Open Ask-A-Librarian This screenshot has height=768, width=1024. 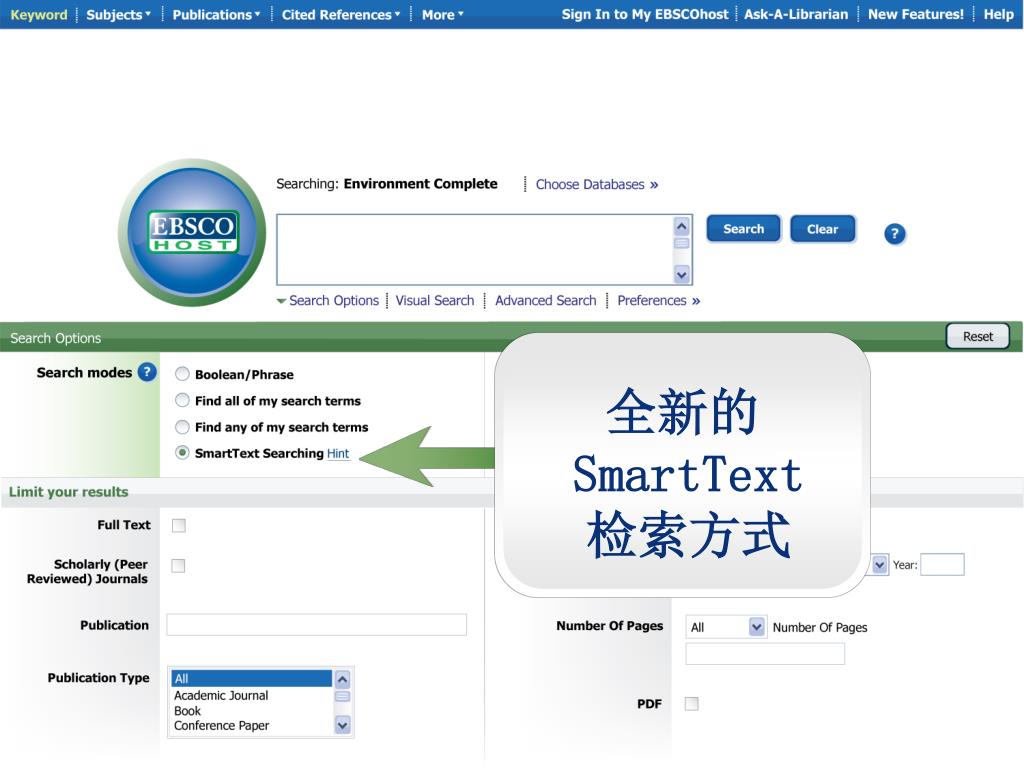[796, 14]
